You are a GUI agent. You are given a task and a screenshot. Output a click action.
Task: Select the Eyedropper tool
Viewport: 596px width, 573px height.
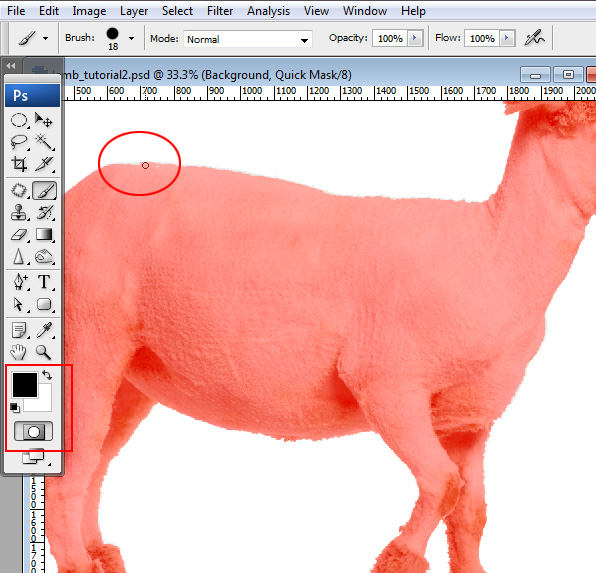pyautogui.click(x=44, y=330)
